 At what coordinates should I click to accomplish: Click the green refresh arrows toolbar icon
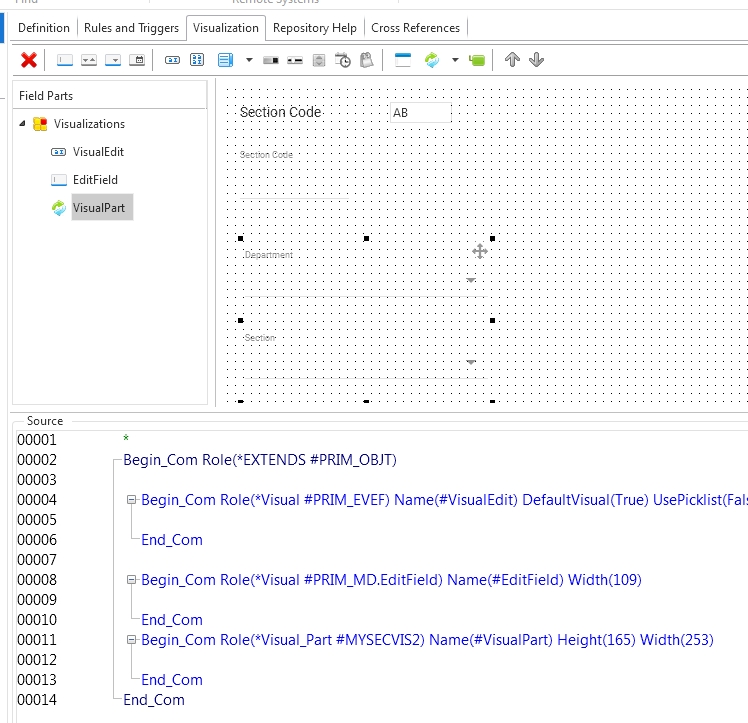point(432,60)
